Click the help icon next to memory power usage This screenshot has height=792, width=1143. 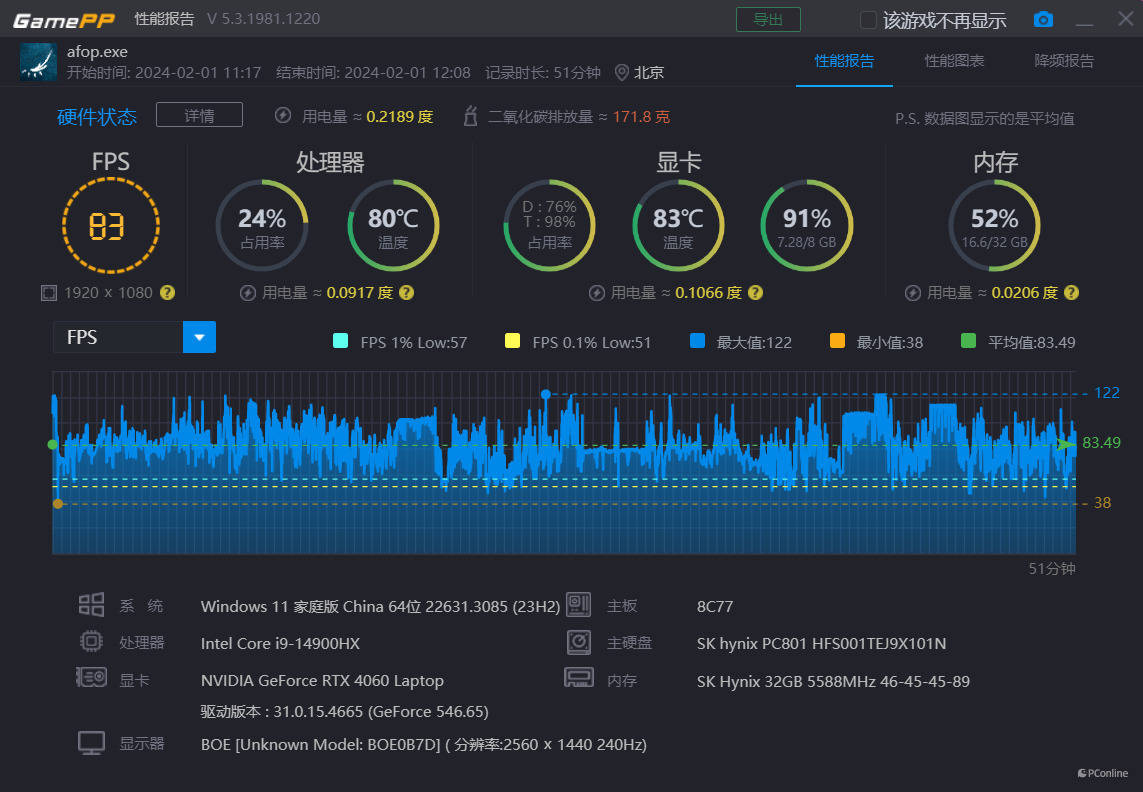(x=1071, y=293)
